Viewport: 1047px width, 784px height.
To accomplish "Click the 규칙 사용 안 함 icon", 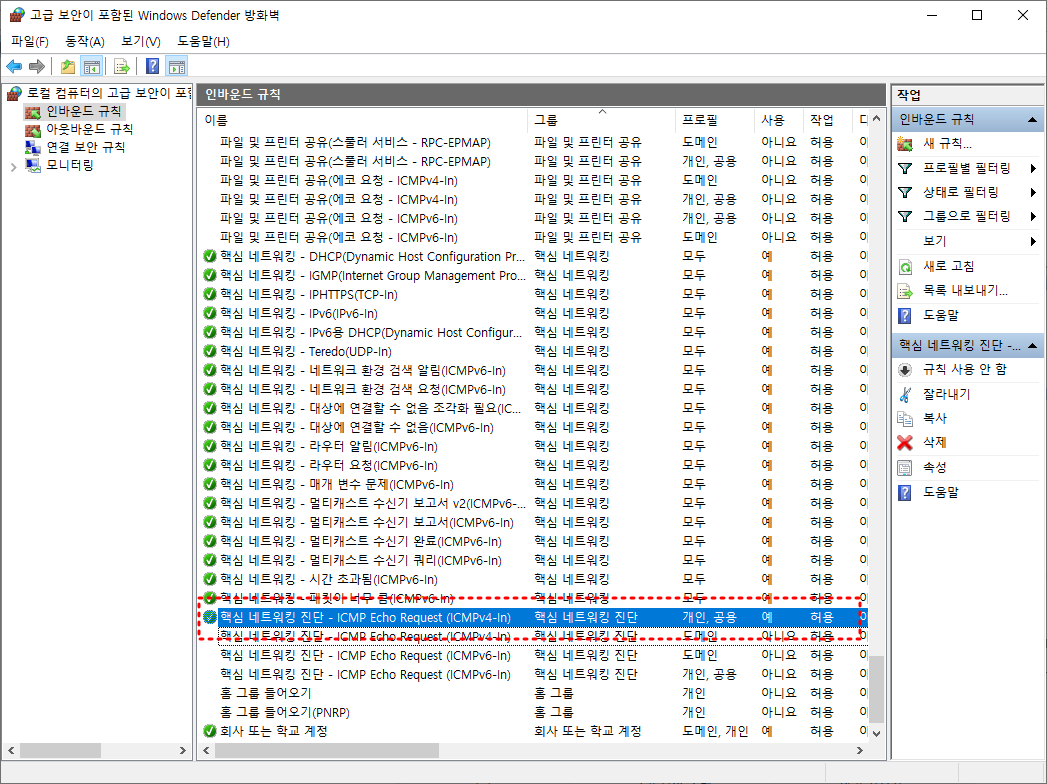I will click(x=905, y=369).
